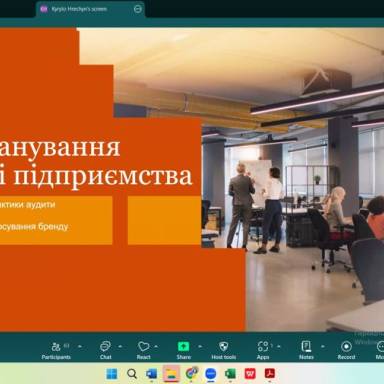The image size is (384, 384).
Task: Open Adobe Acrobat from the taskbar
Action: click(270, 374)
